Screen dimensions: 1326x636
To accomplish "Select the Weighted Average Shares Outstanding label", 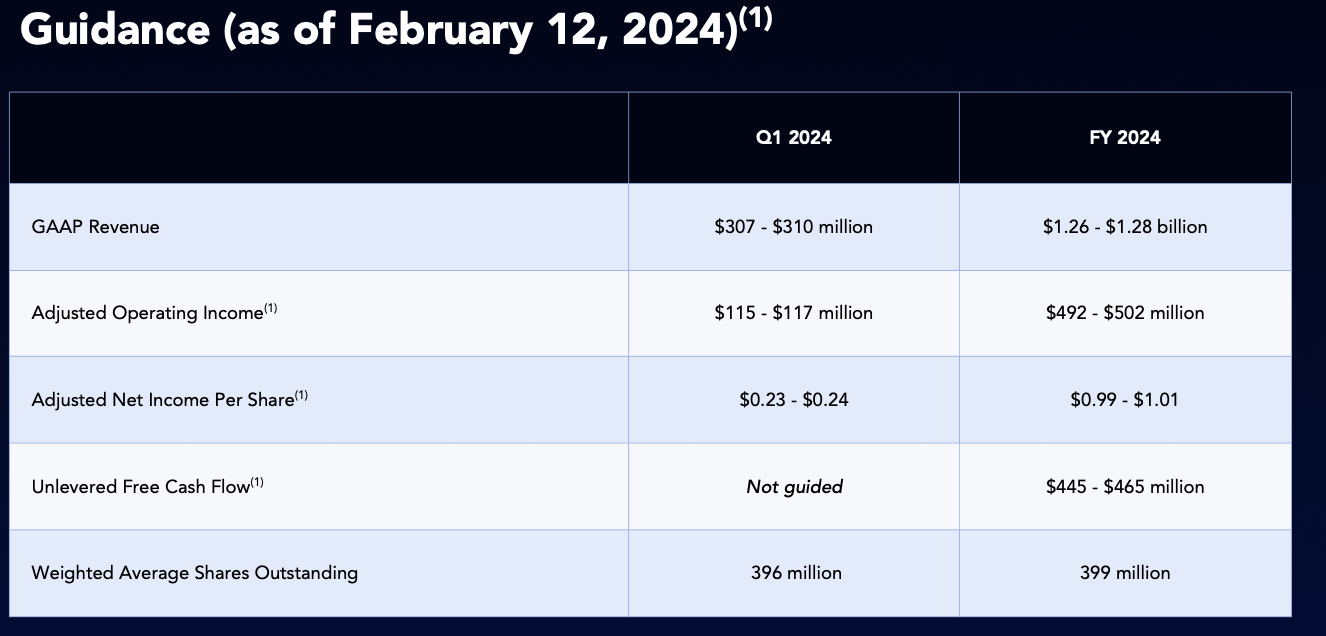I will pyautogui.click(x=195, y=573).
